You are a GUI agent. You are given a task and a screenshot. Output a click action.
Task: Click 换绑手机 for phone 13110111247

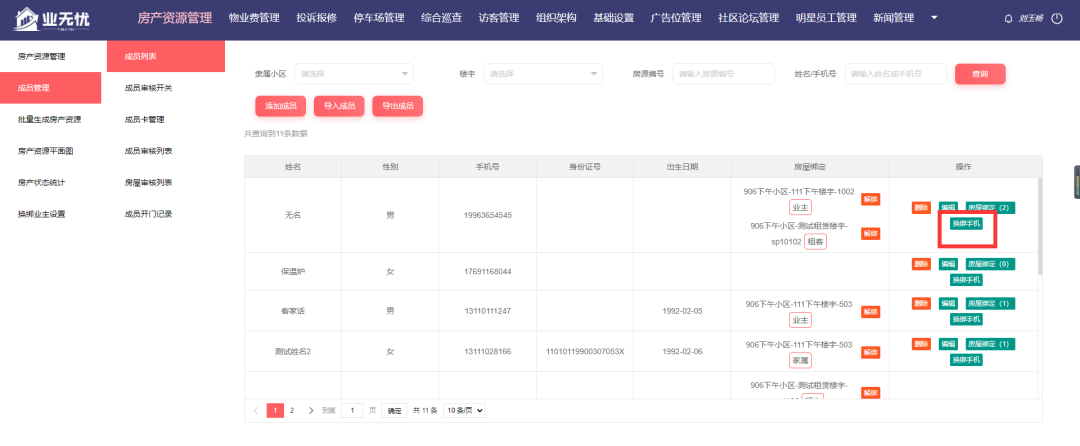click(x=966, y=319)
